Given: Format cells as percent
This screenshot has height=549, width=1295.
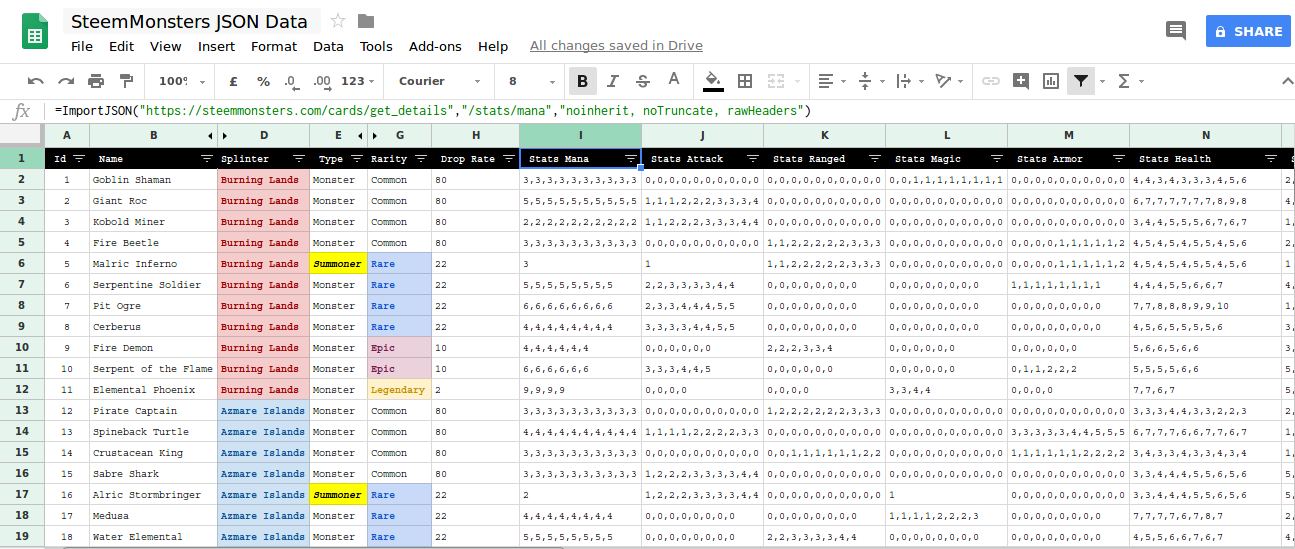Looking at the screenshot, I should [263, 81].
